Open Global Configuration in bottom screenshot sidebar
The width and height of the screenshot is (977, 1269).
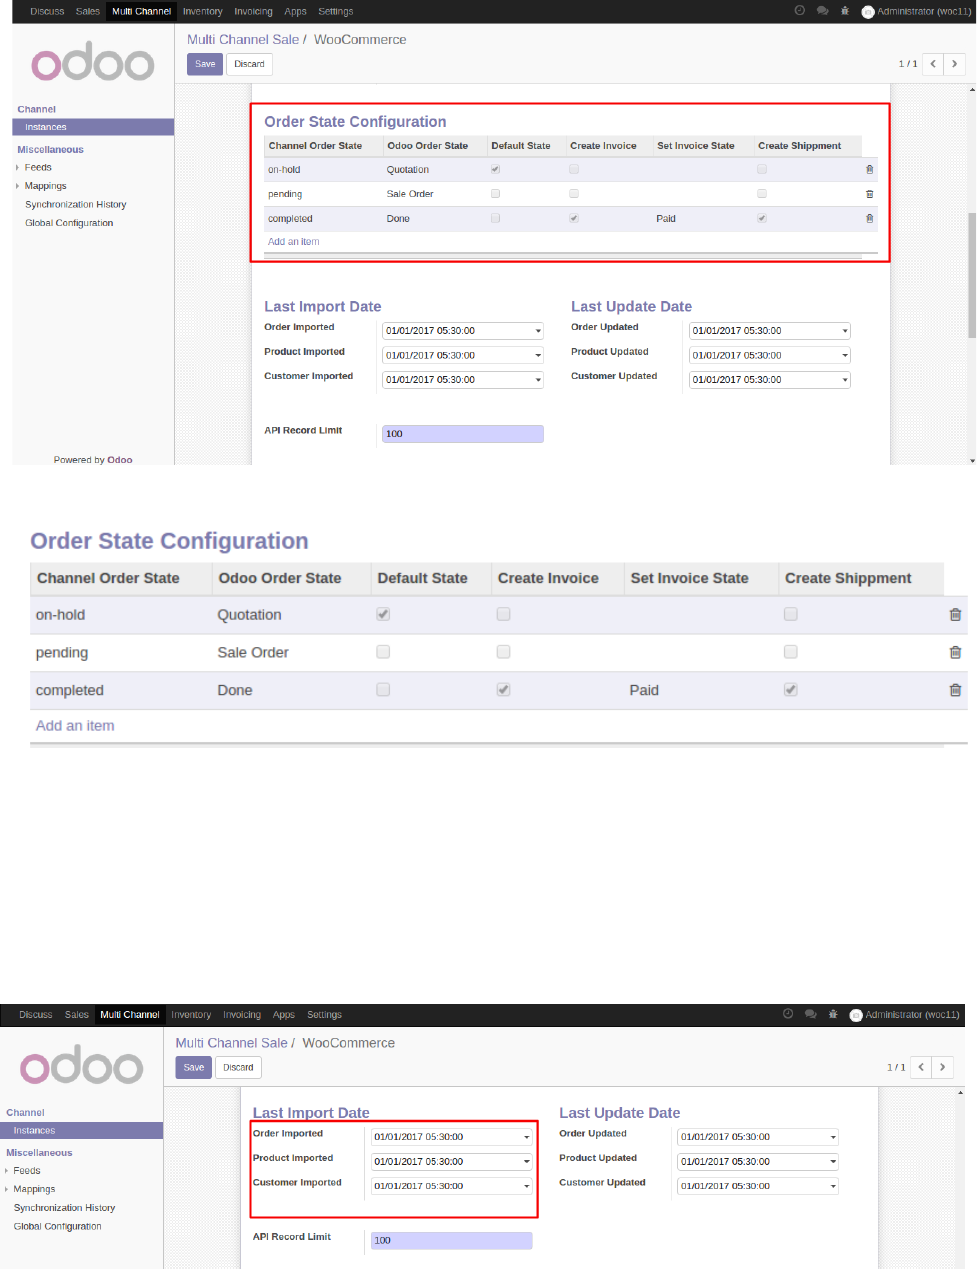[x=58, y=1226]
